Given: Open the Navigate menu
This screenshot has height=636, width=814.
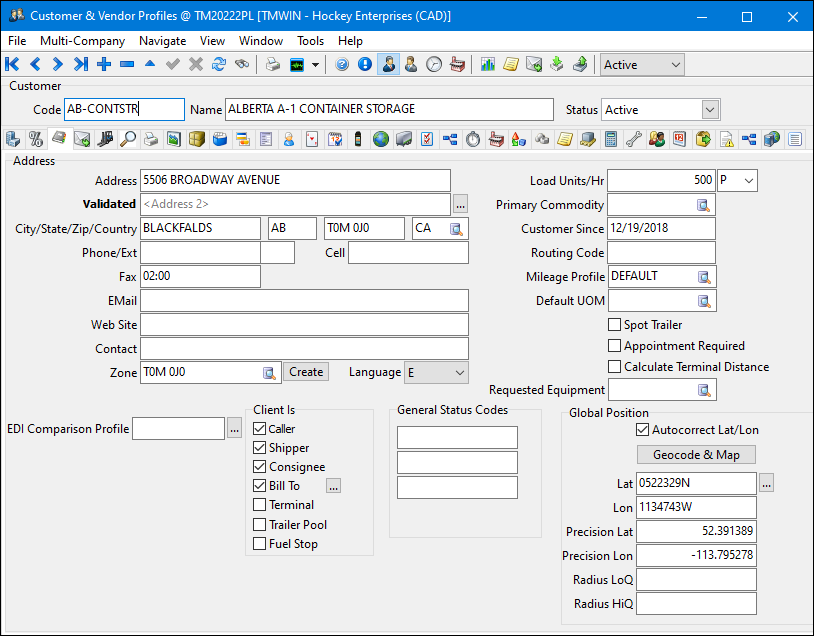Looking at the screenshot, I should click(x=162, y=41).
